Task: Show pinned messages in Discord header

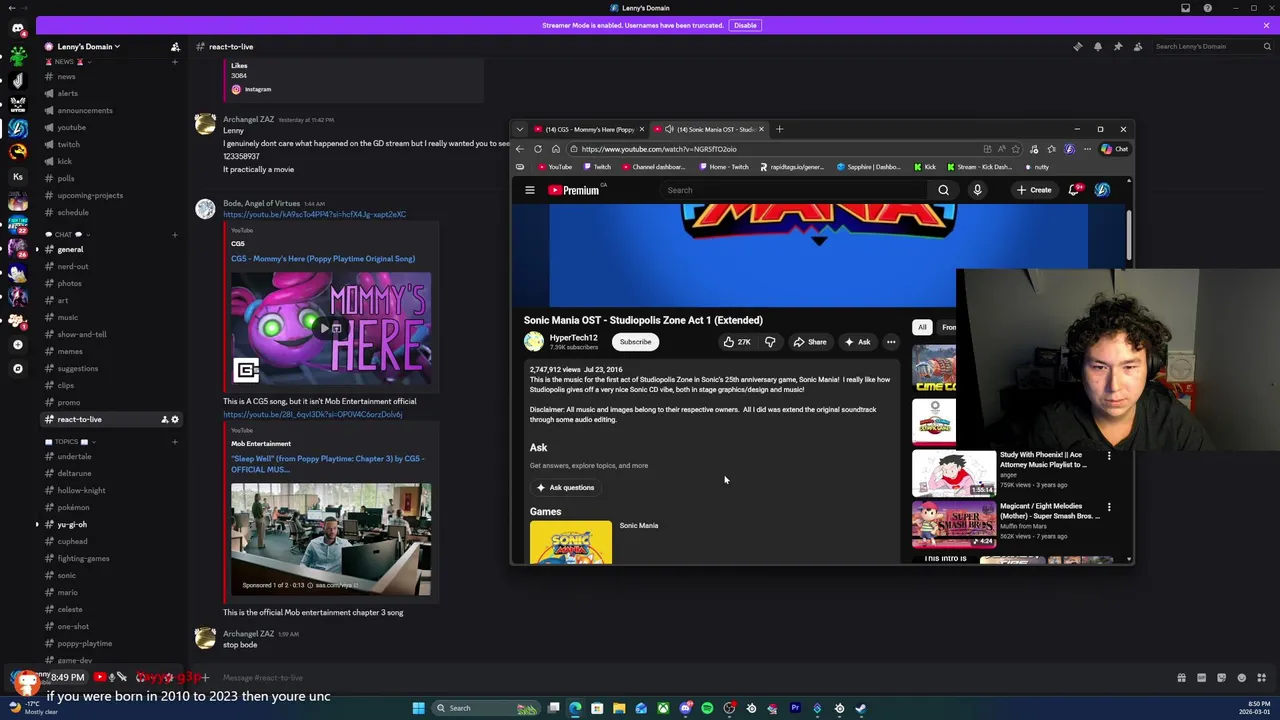Action: 1118,46
